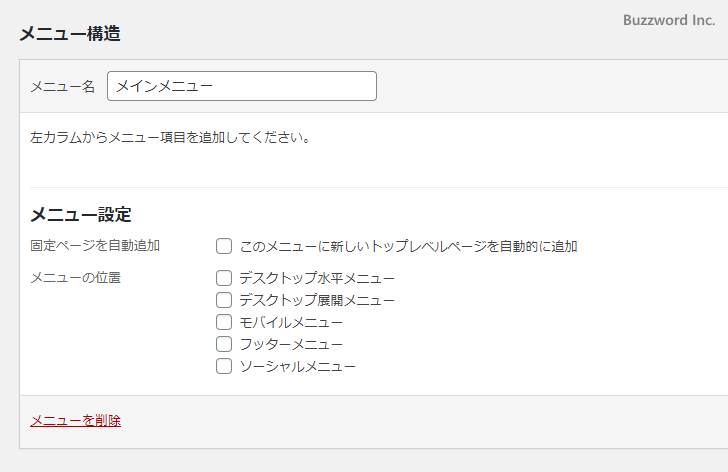The width and height of the screenshot is (728, 472).
Task: Toggle the モバイルメニュー checkbox
Action: [224, 322]
